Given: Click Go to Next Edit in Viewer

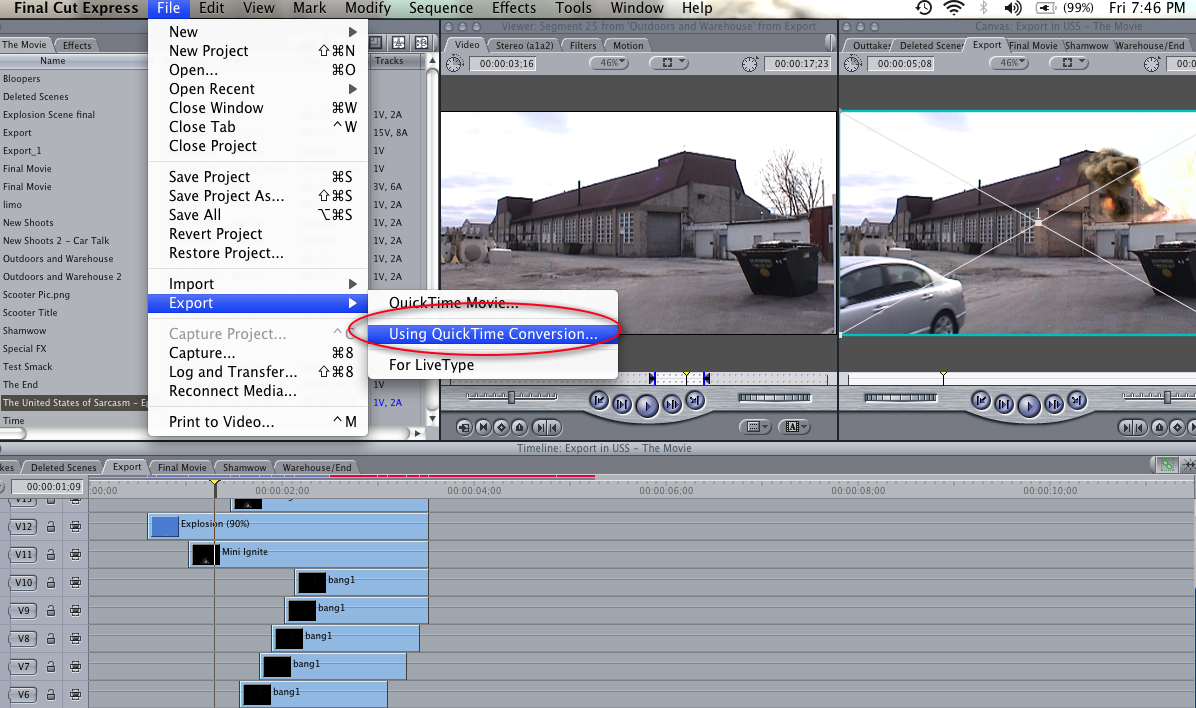Looking at the screenshot, I should coord(694,401).
